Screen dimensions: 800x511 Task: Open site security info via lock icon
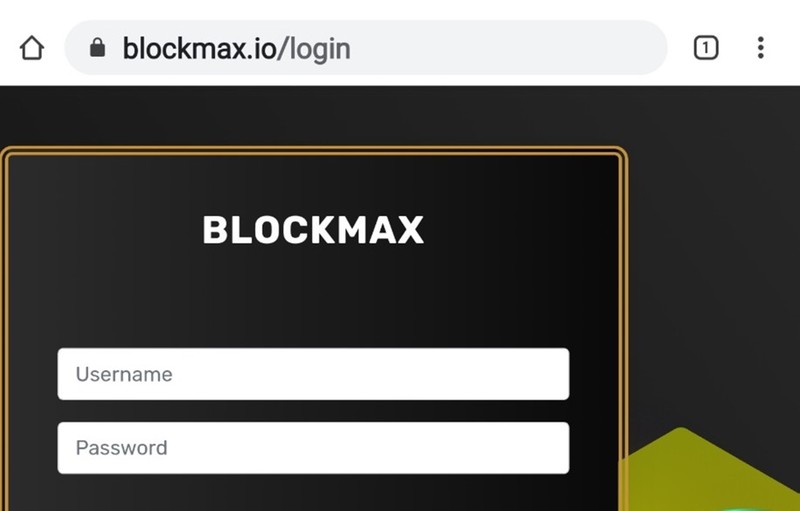pos(97,48)
